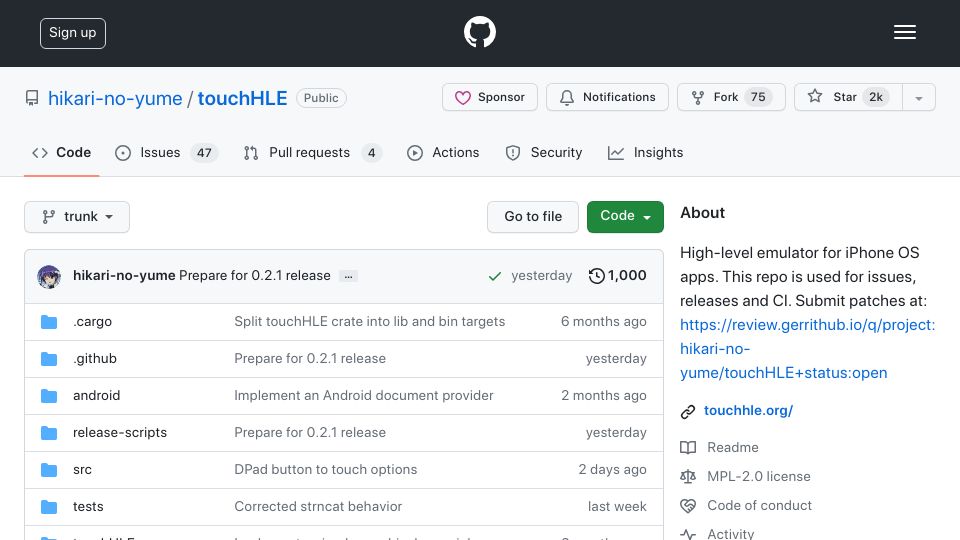Screen dimensions: 960x540
Task: Open the tests folder name
Action: point(88,507)
